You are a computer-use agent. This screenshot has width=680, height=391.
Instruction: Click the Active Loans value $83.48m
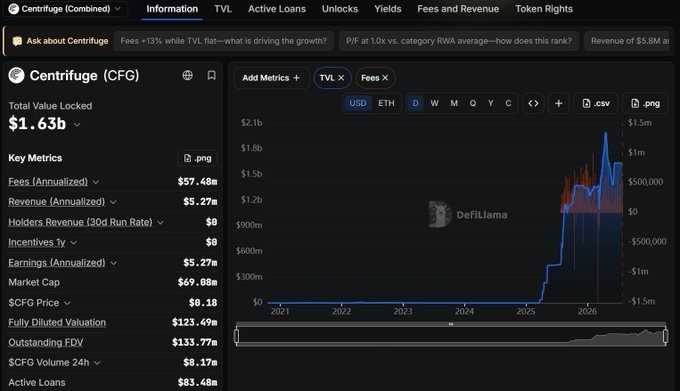tap(197, 383)
